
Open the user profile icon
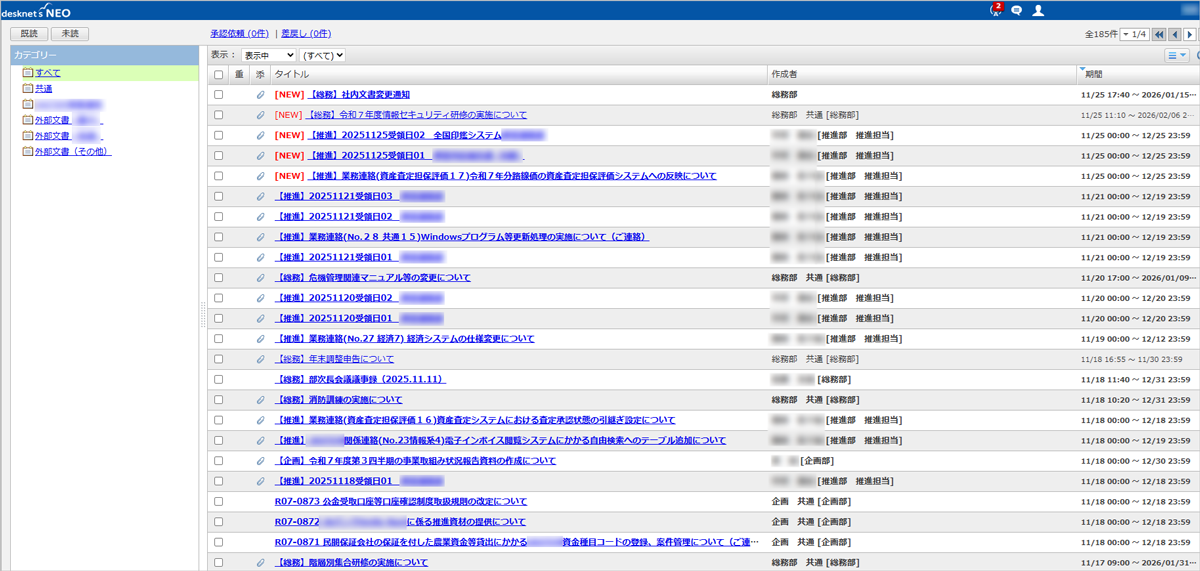(1038, 10)
